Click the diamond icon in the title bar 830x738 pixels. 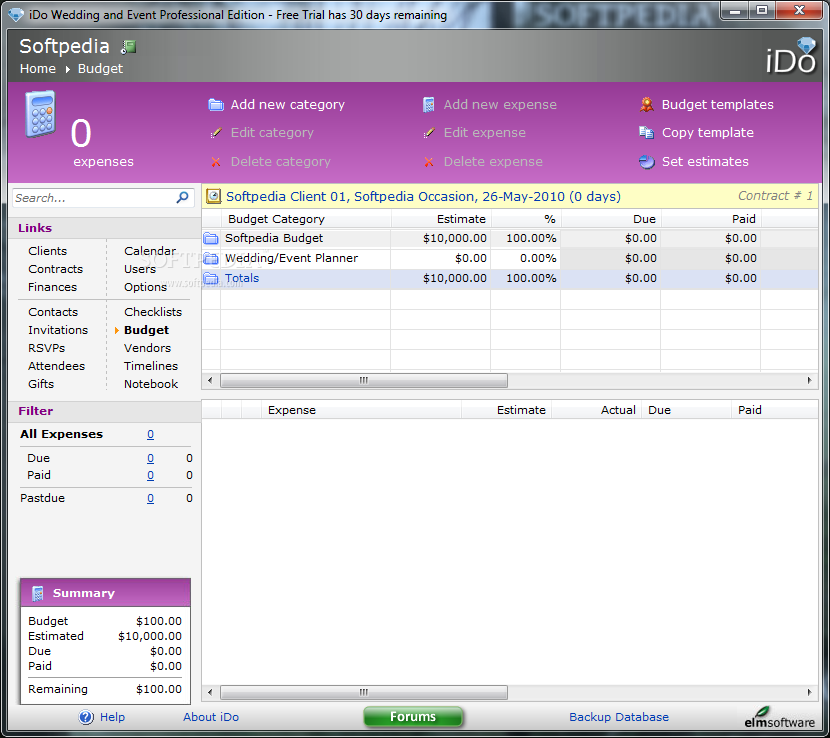16,15
